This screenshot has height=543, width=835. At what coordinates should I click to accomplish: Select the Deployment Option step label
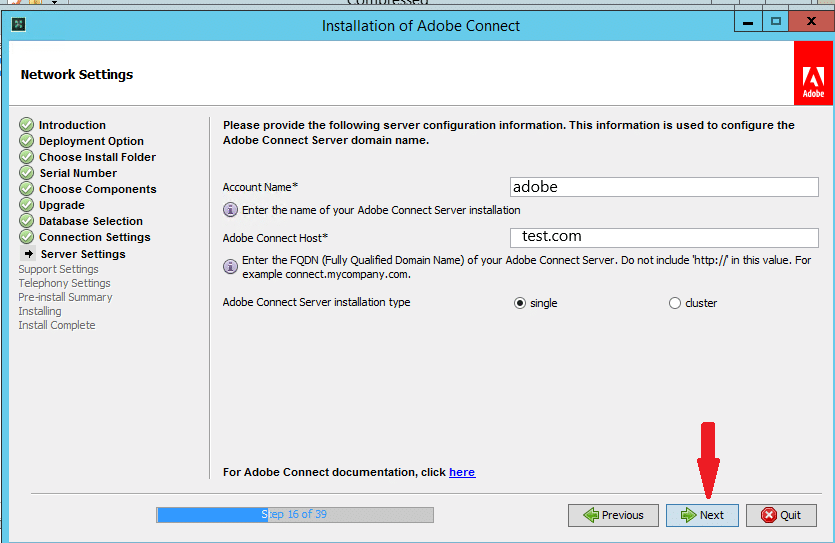click(x=91, y=141)
